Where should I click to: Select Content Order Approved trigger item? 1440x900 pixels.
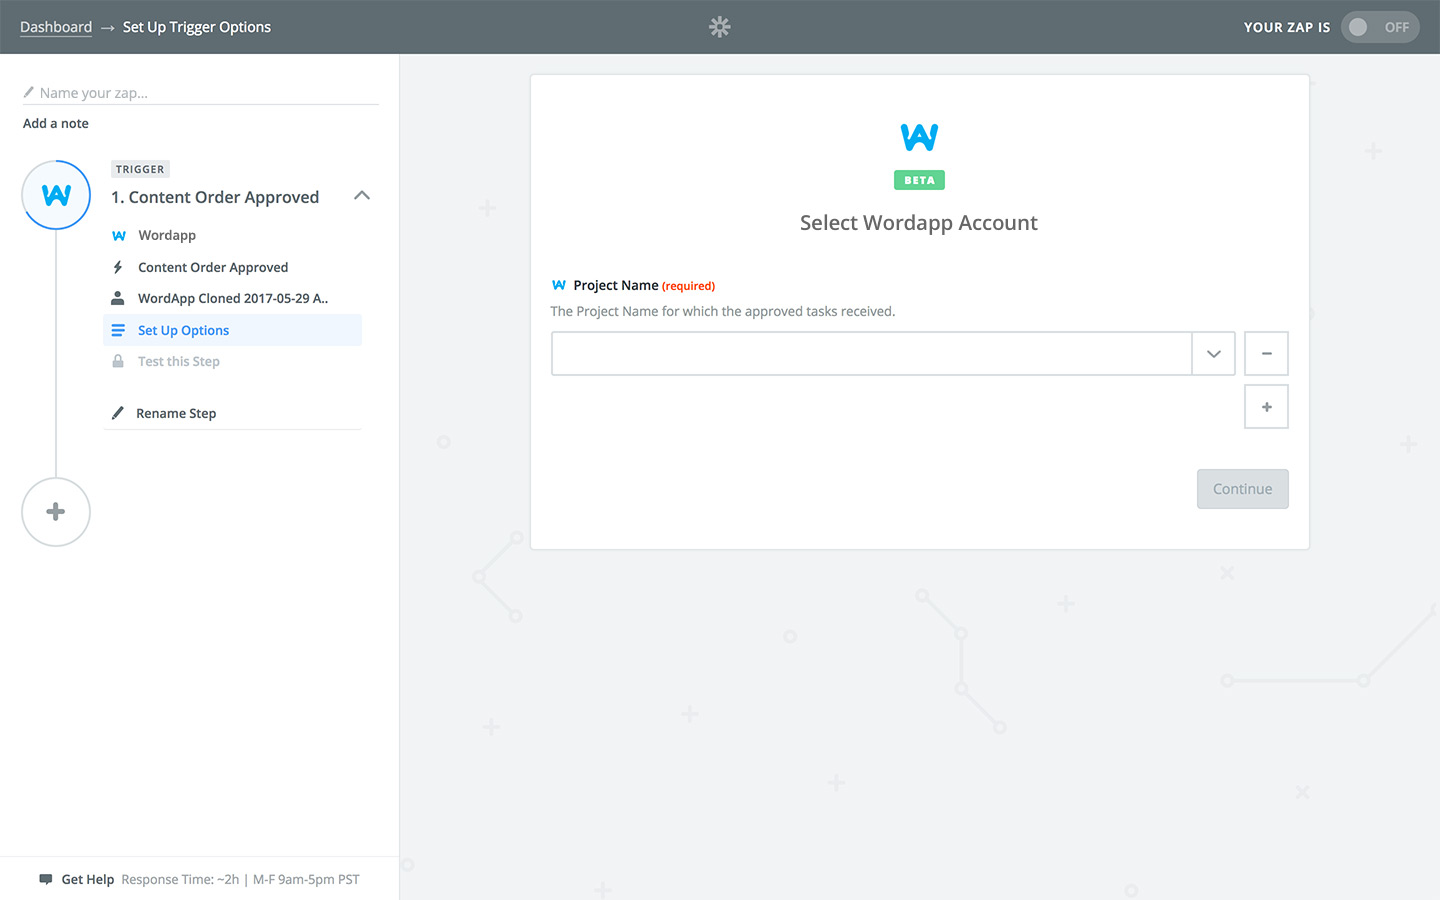tap(232, 267)
